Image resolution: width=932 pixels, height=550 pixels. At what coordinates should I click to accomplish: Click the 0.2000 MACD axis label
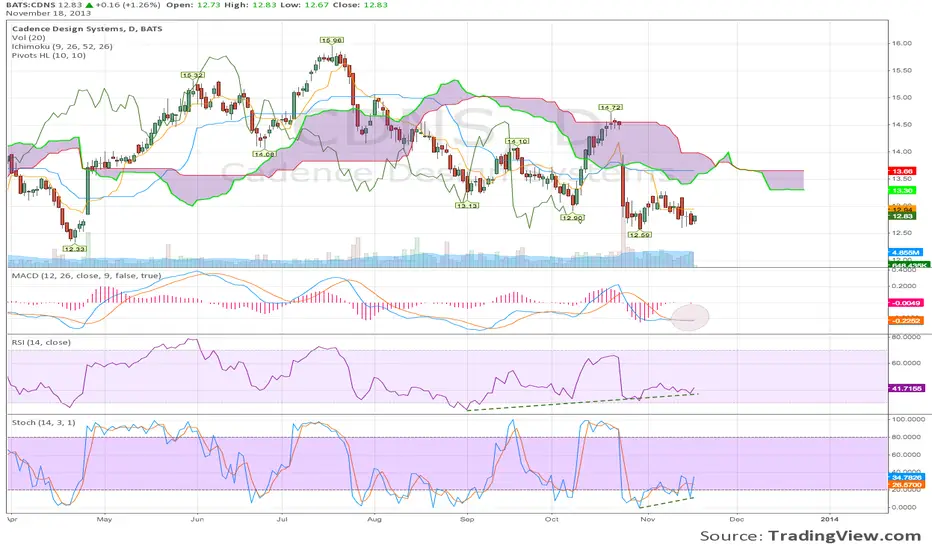point(905,286)
